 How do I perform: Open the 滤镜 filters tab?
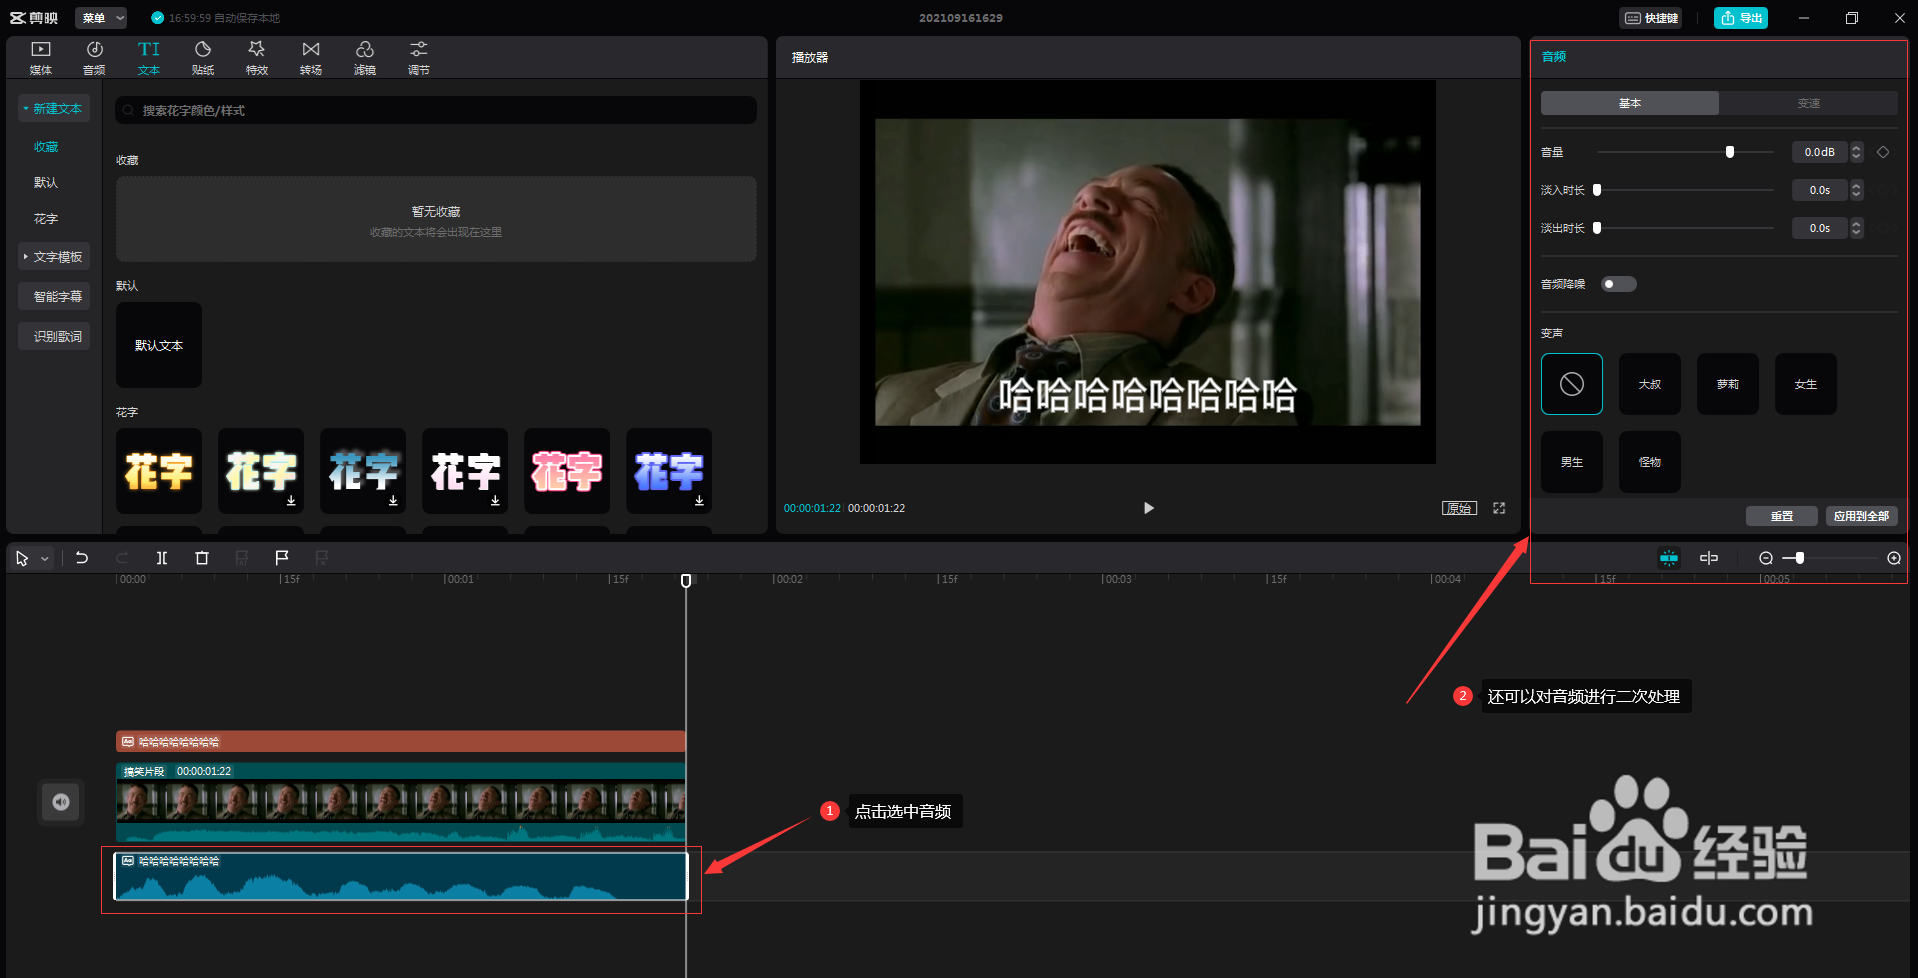point(365,58)
